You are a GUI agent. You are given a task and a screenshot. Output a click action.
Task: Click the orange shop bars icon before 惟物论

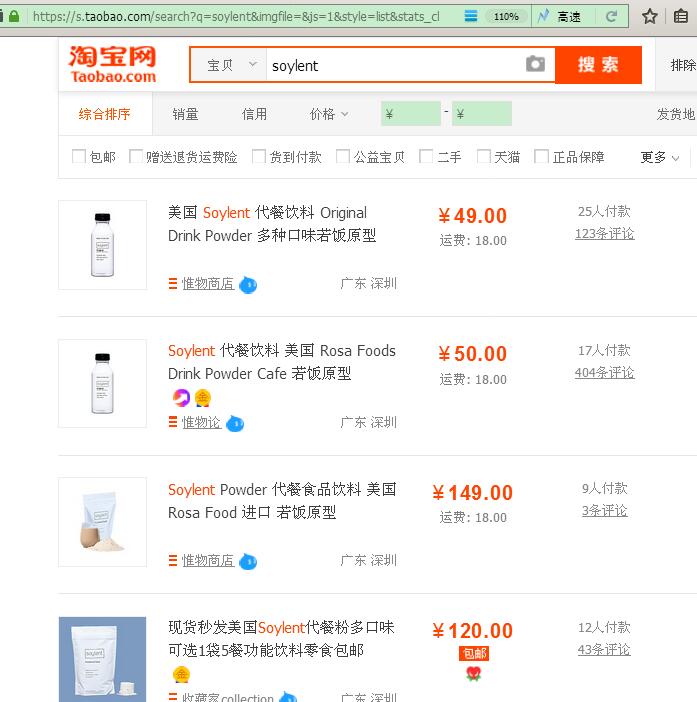[x=173, y=422]
